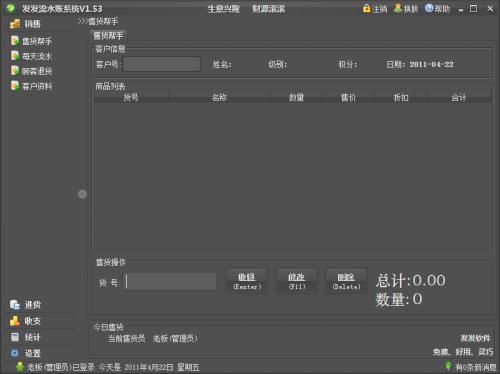Sort by the 折扣 column header
The width and height of the screenshot is (500, 374).
coord(401,97)
